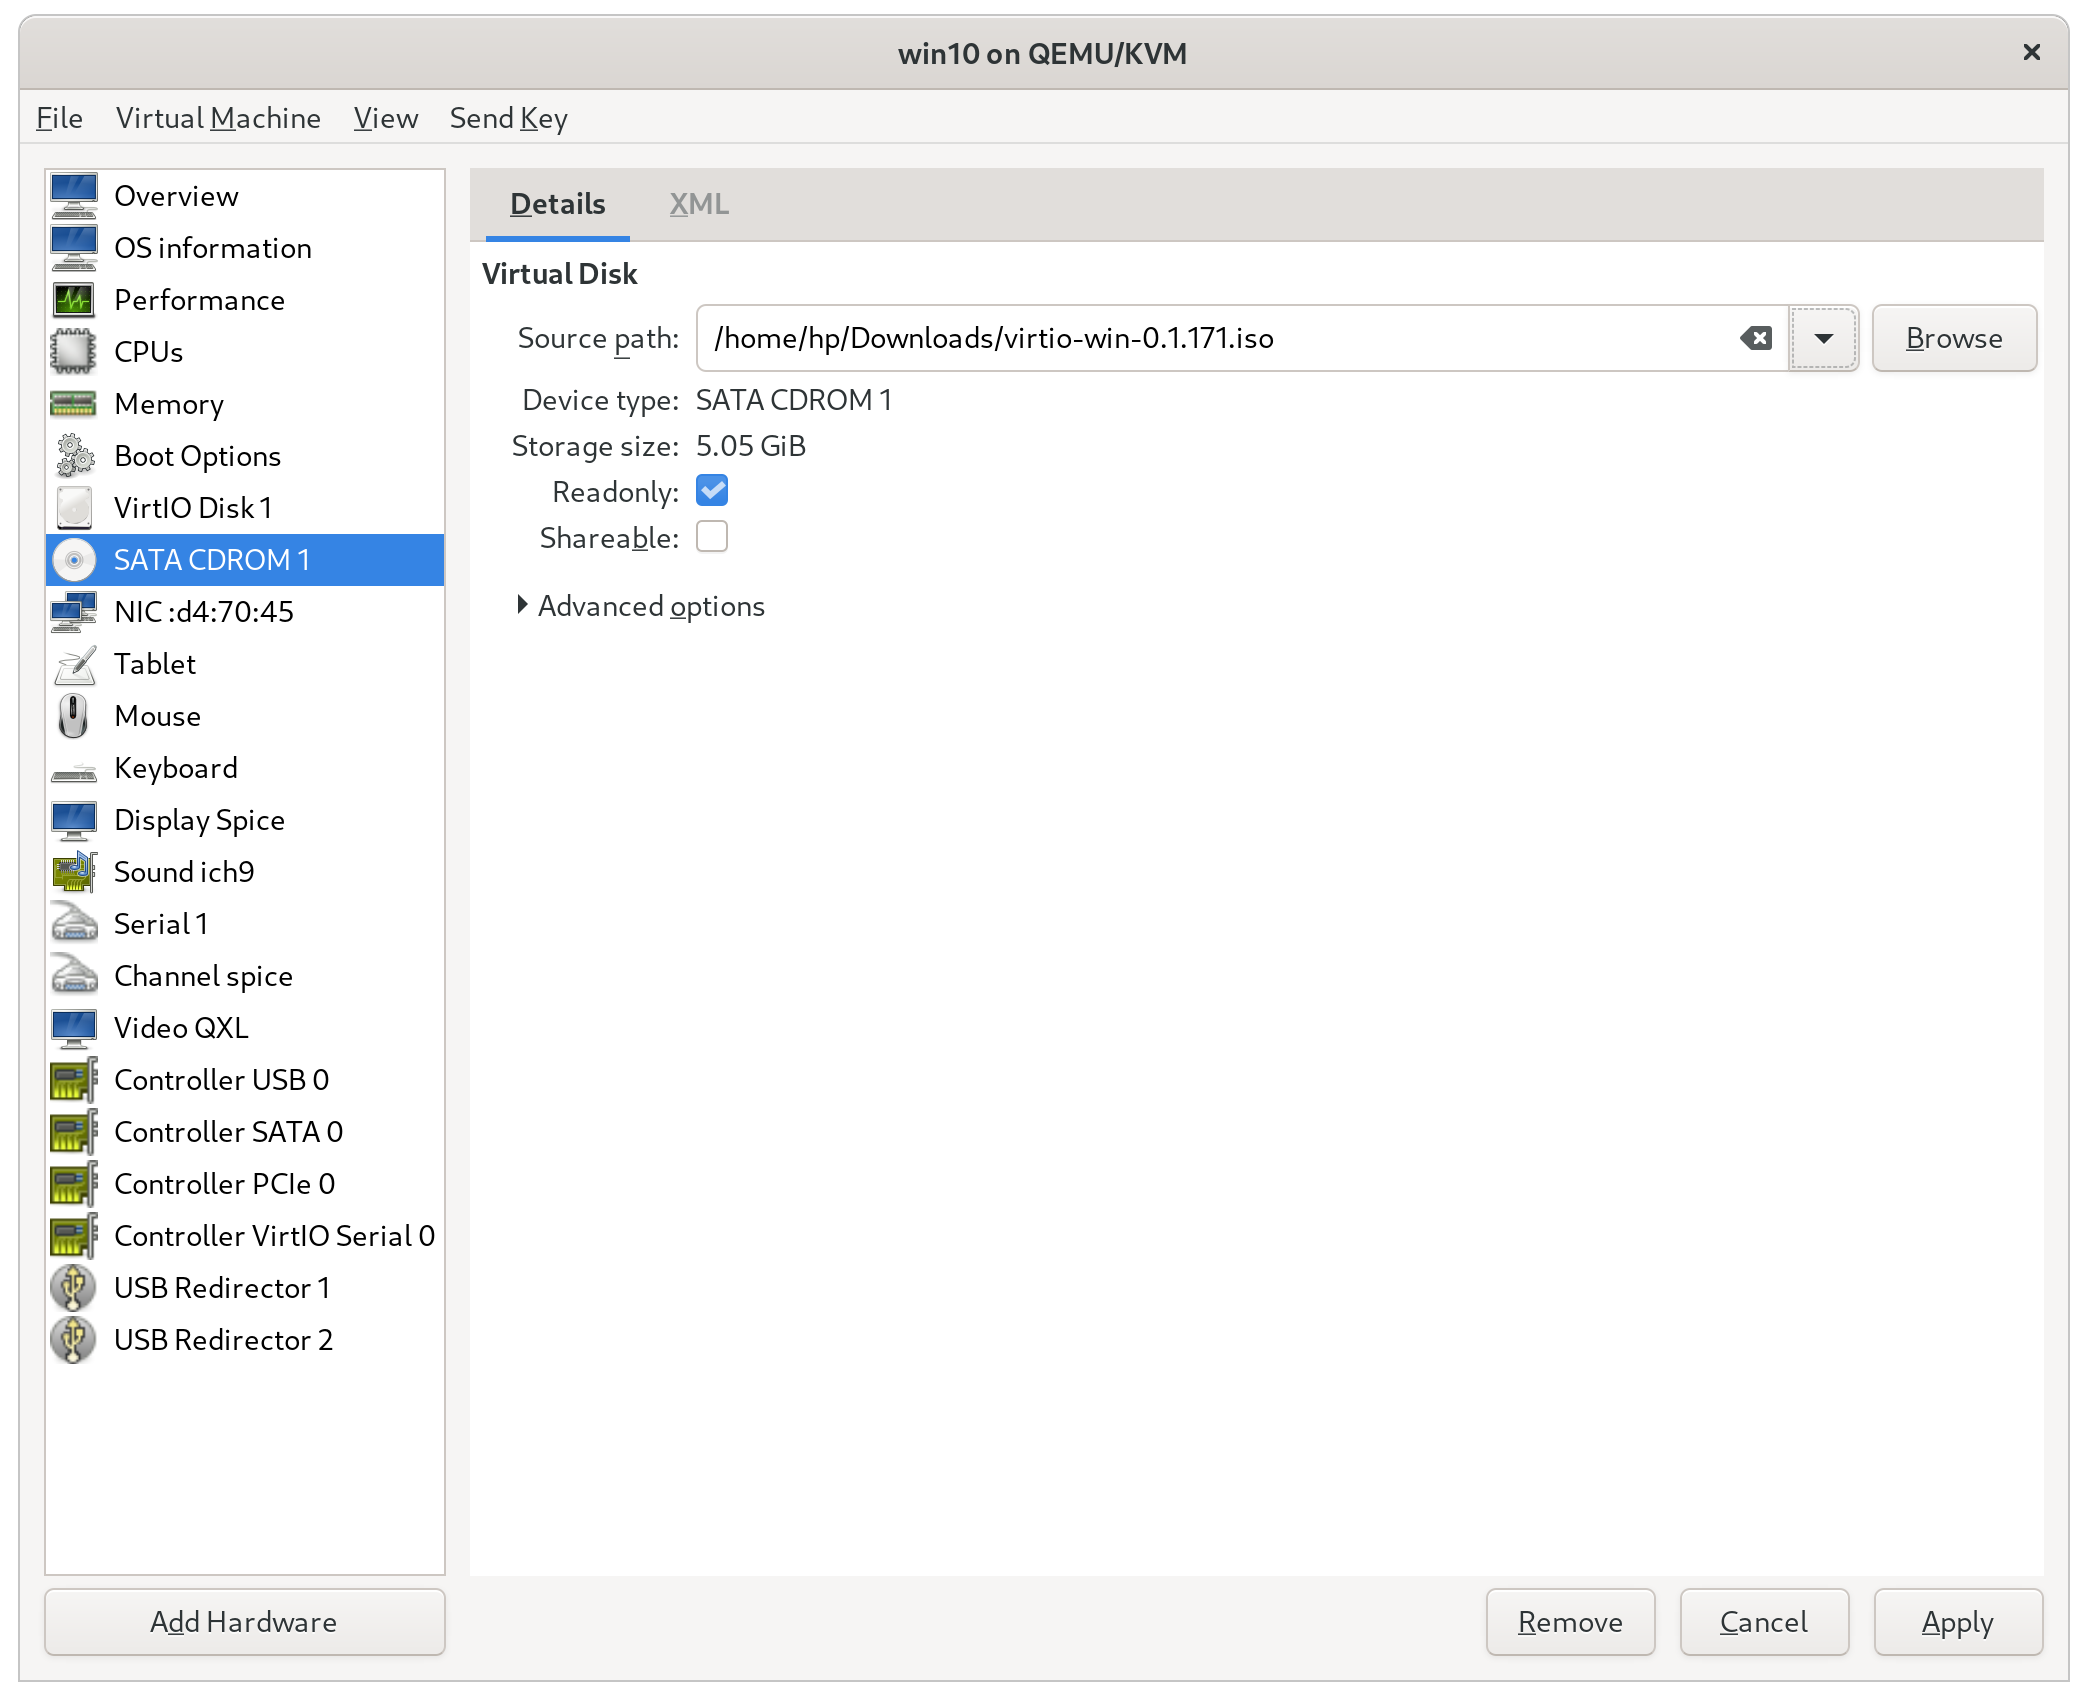
Task: Click the VirtIO Disk 1 drive icon
Action: [73, 507]
